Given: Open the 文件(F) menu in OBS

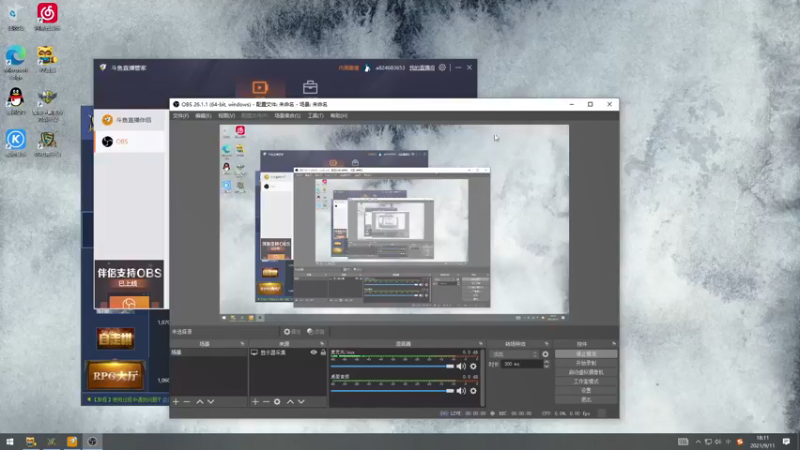Looking at the screenshot, I should point(181,116).
